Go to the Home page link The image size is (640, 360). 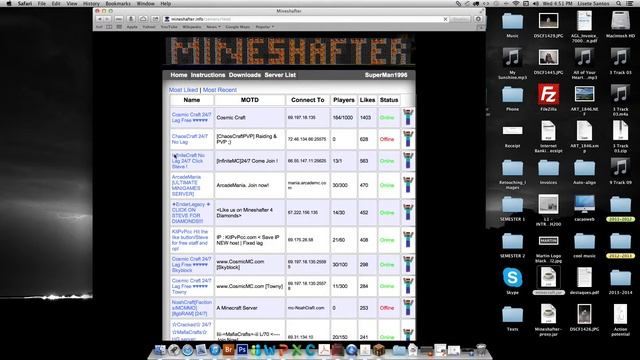click(x=179, y=75)
